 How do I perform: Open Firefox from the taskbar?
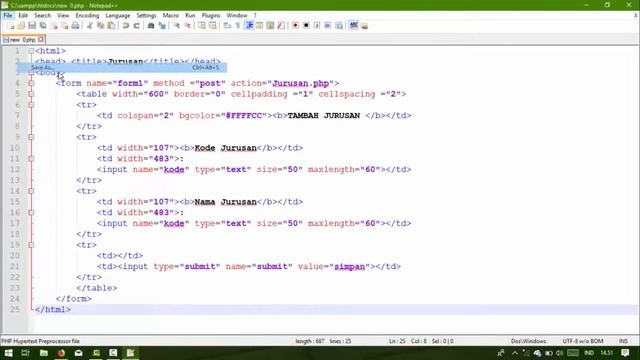(61, 353)
